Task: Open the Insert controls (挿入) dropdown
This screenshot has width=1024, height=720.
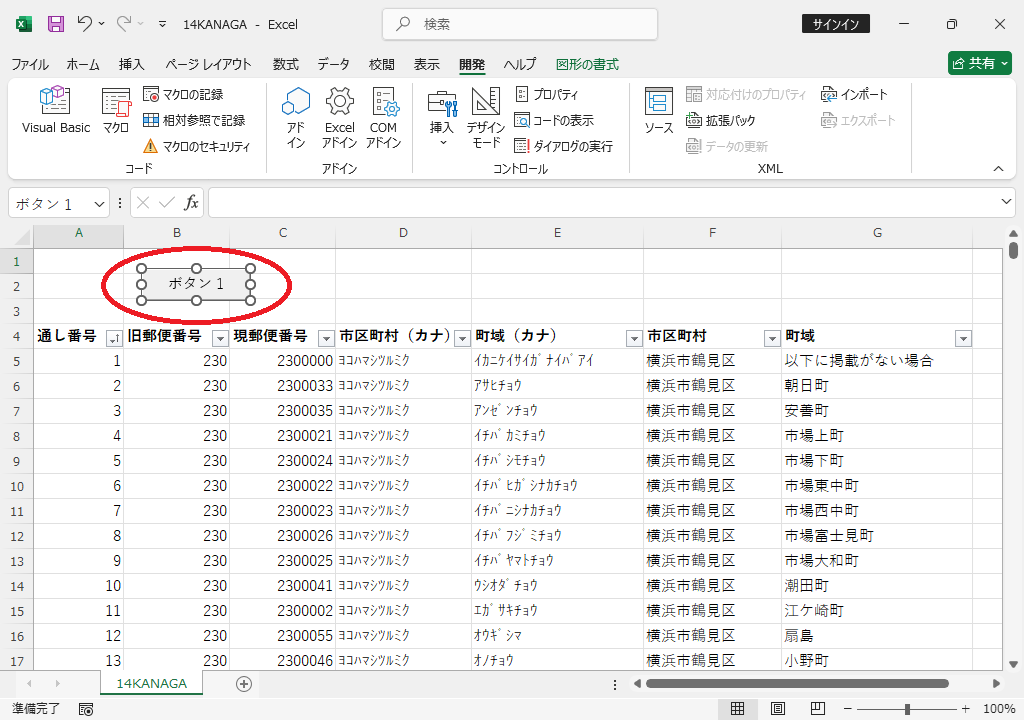Action: (442, 118)
